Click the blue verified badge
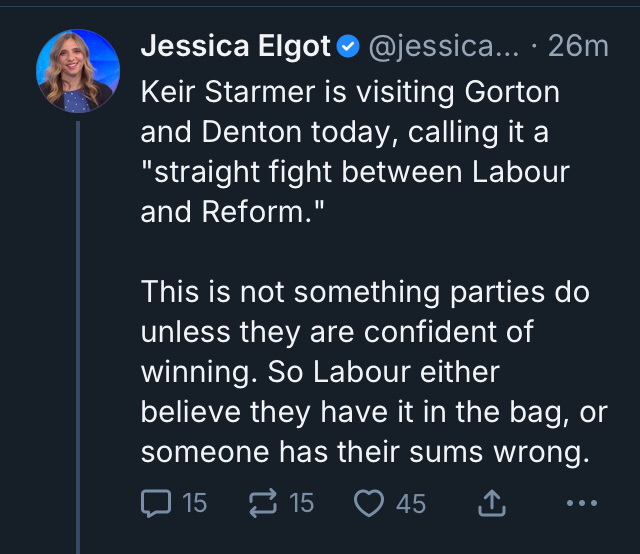This screenshot has height=554, width=640. (x=348, y=47)
